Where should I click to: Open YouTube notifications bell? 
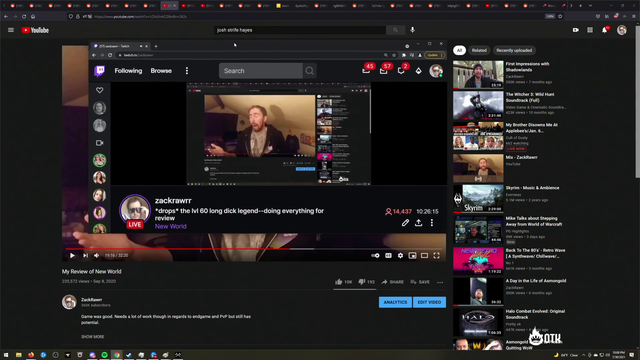click(x=605, y=30)
